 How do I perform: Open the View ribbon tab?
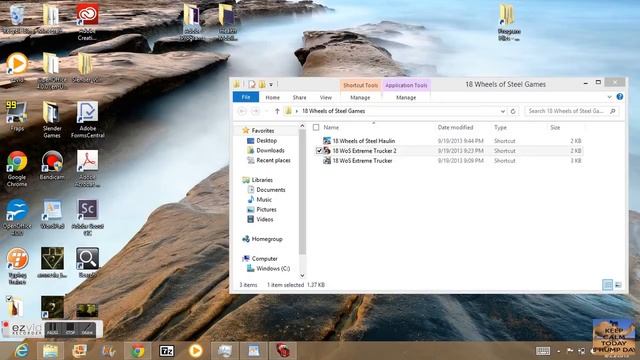326,98
